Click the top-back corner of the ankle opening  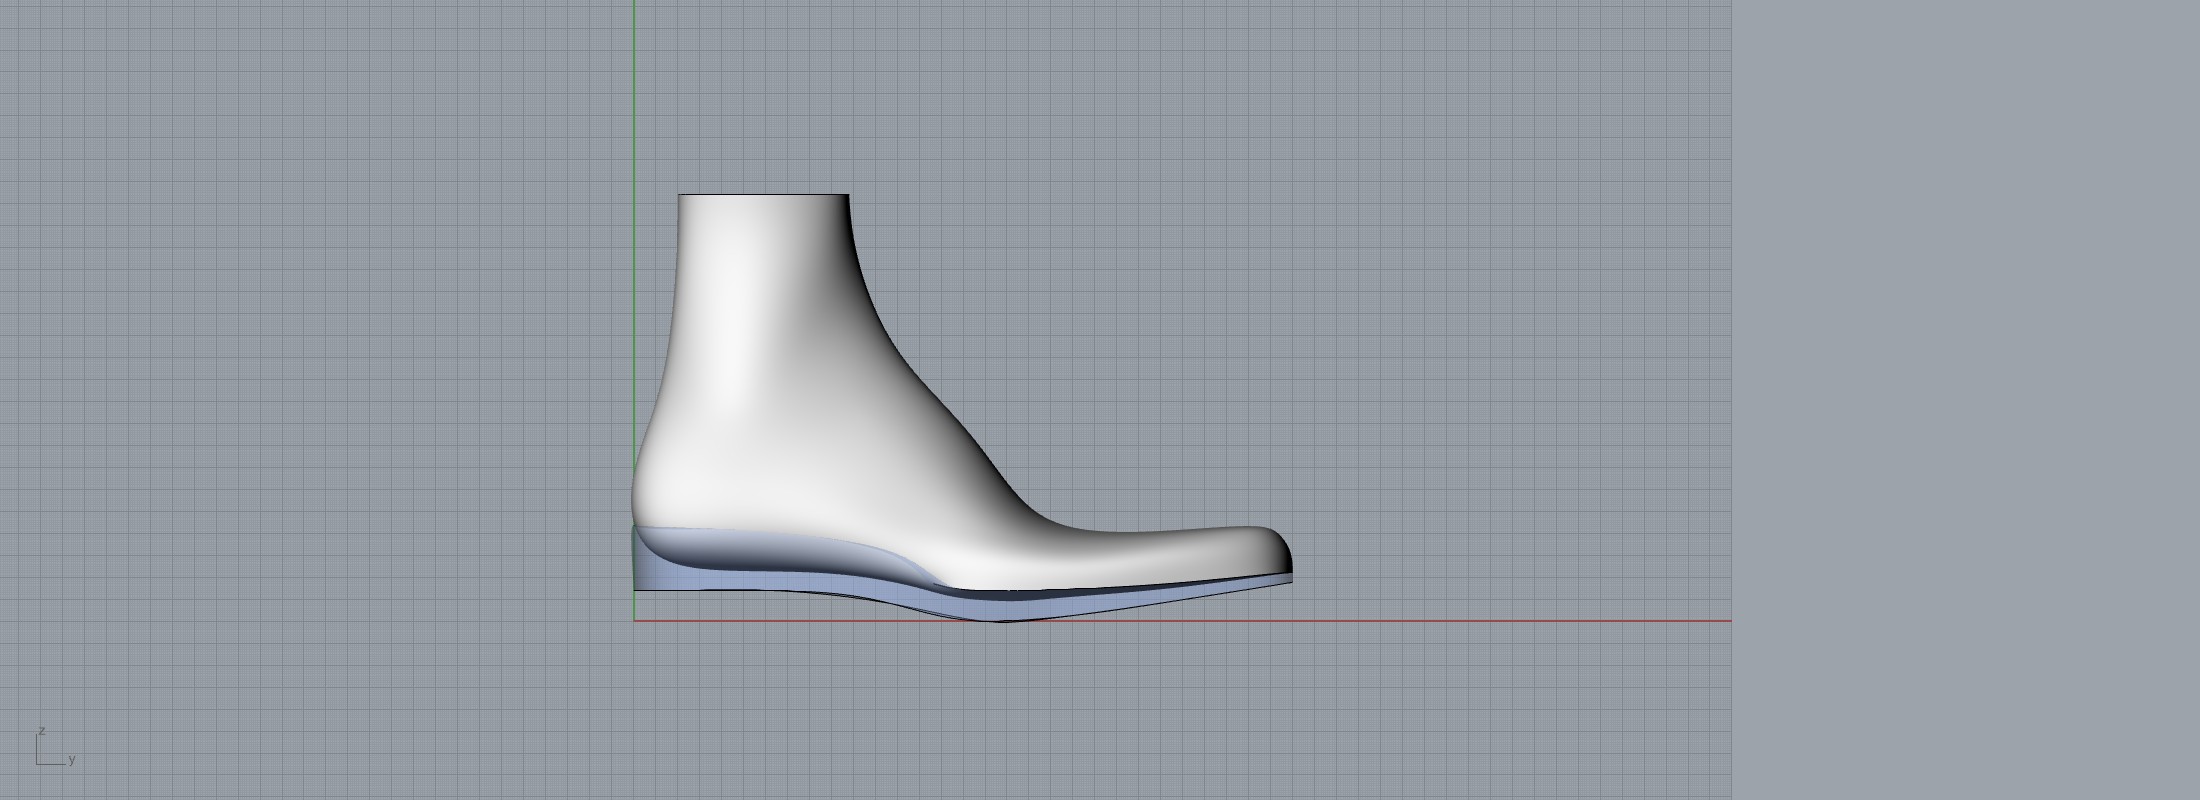coord(680,196)
